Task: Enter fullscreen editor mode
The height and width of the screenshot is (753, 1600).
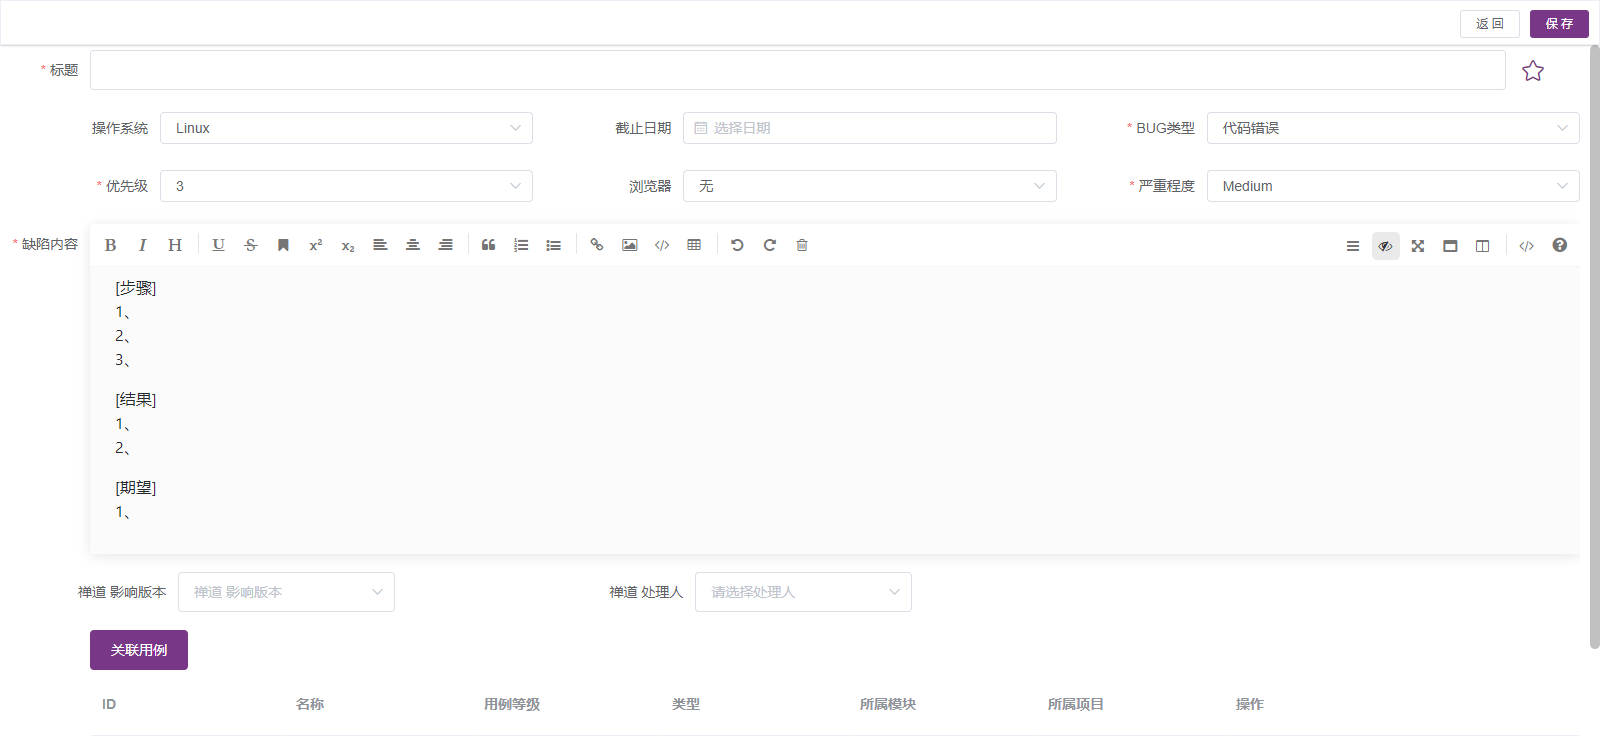Action: [1418, 246]
